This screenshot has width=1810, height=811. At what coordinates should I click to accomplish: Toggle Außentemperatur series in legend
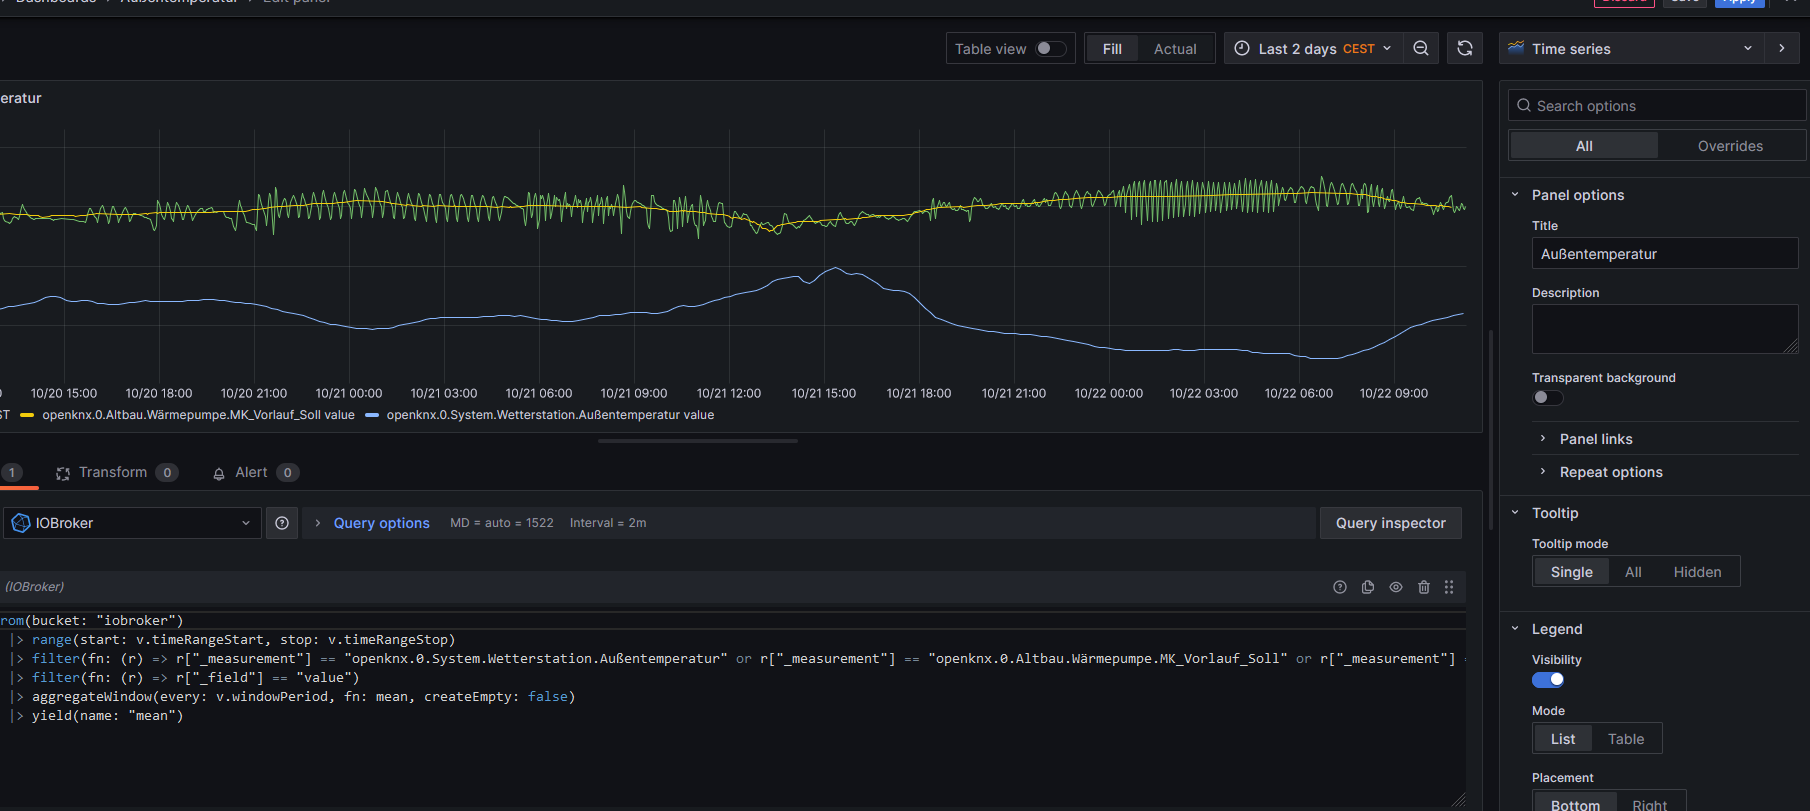(550, 415)
